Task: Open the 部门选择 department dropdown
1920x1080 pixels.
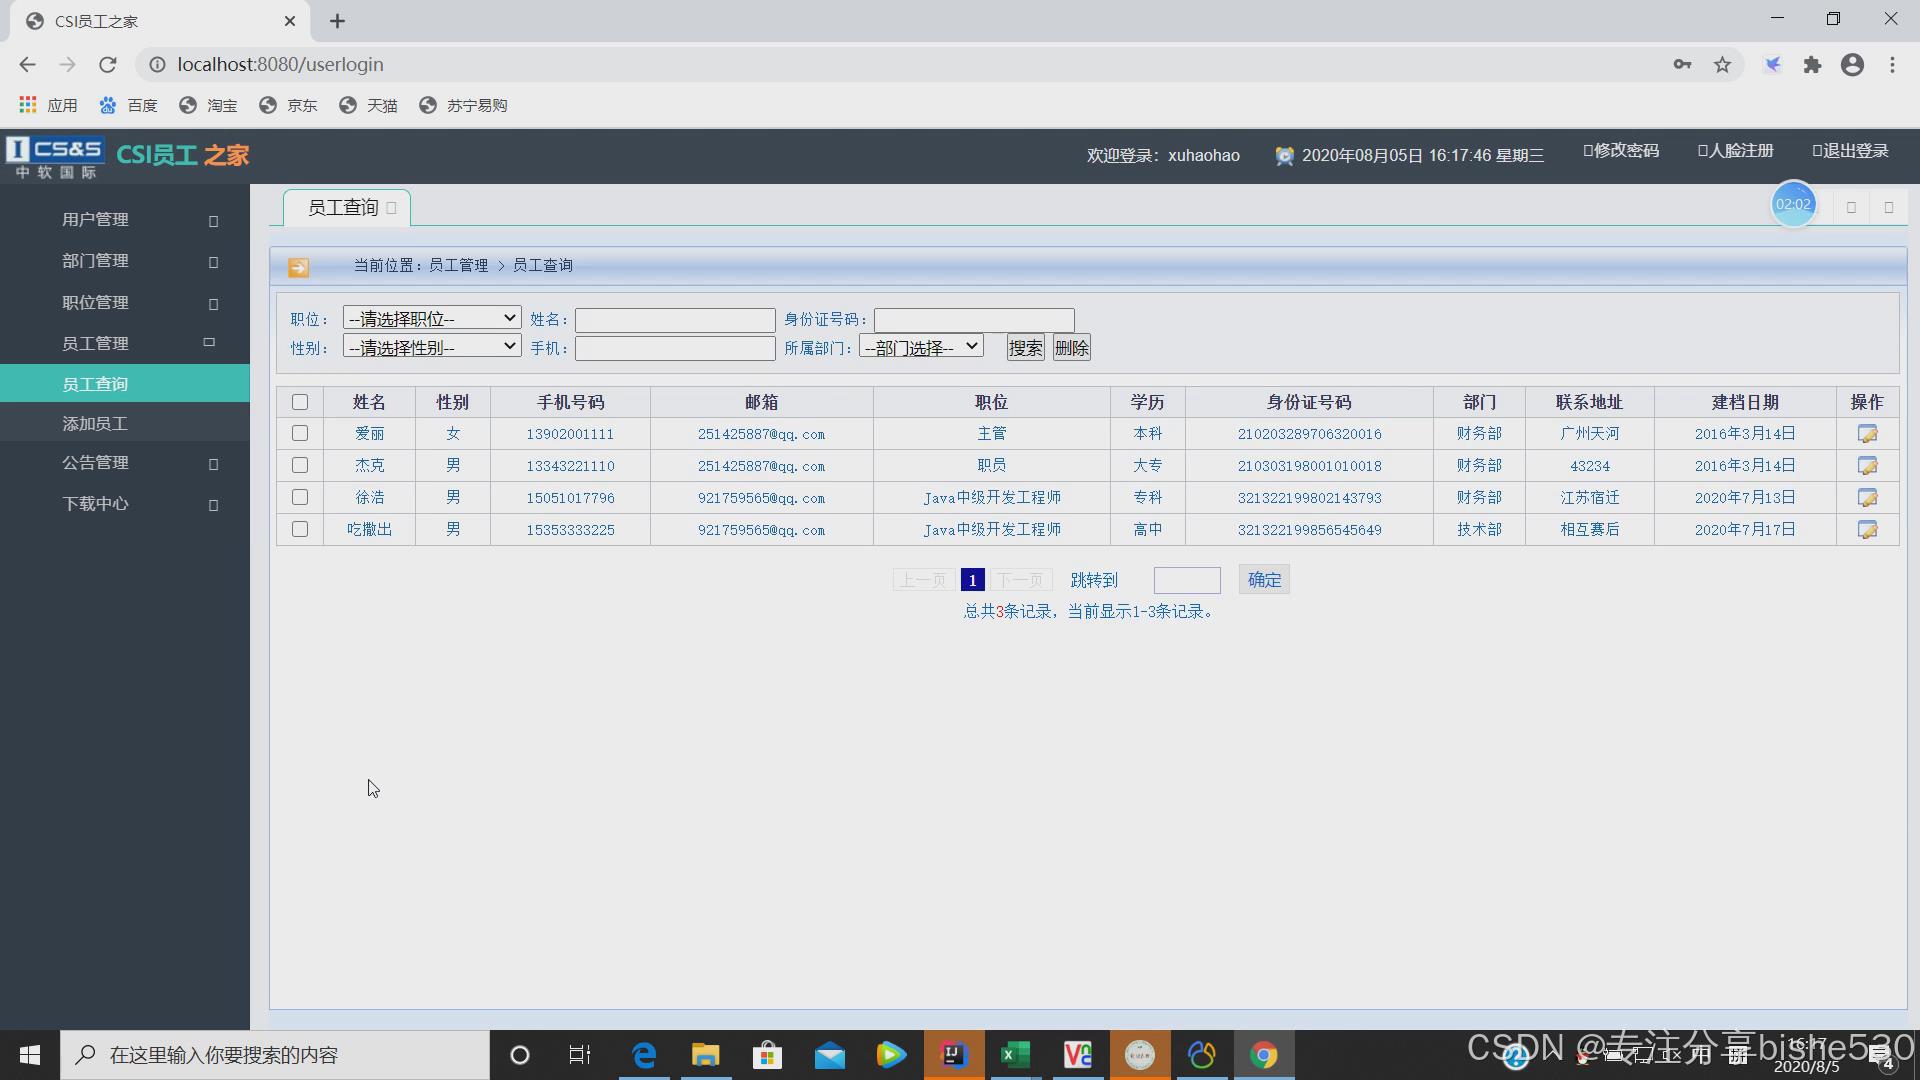Action: 921,347
